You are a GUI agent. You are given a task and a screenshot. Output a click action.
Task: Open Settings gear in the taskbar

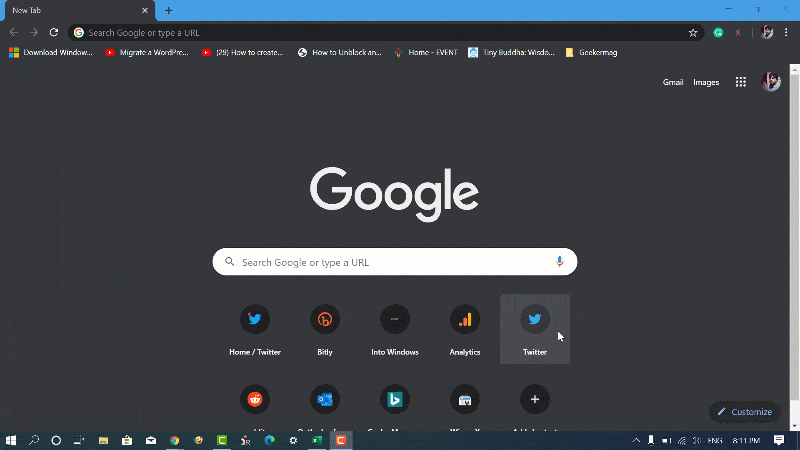pos(293,440)
